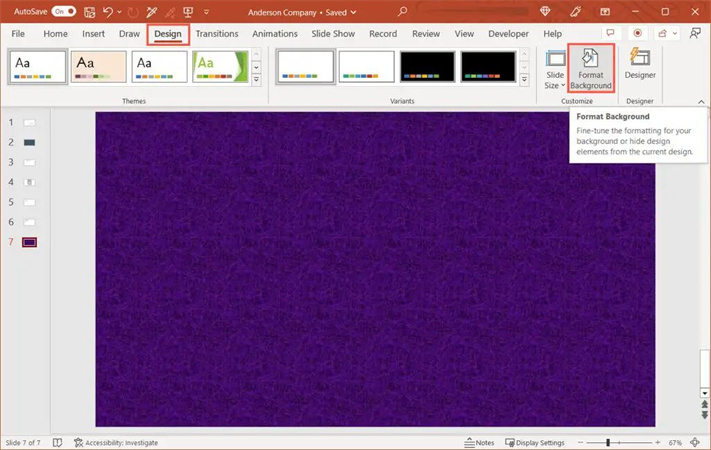711x450 pixels.
Task: Click the Save icon in title bar
Action: [x=88, y=10]
